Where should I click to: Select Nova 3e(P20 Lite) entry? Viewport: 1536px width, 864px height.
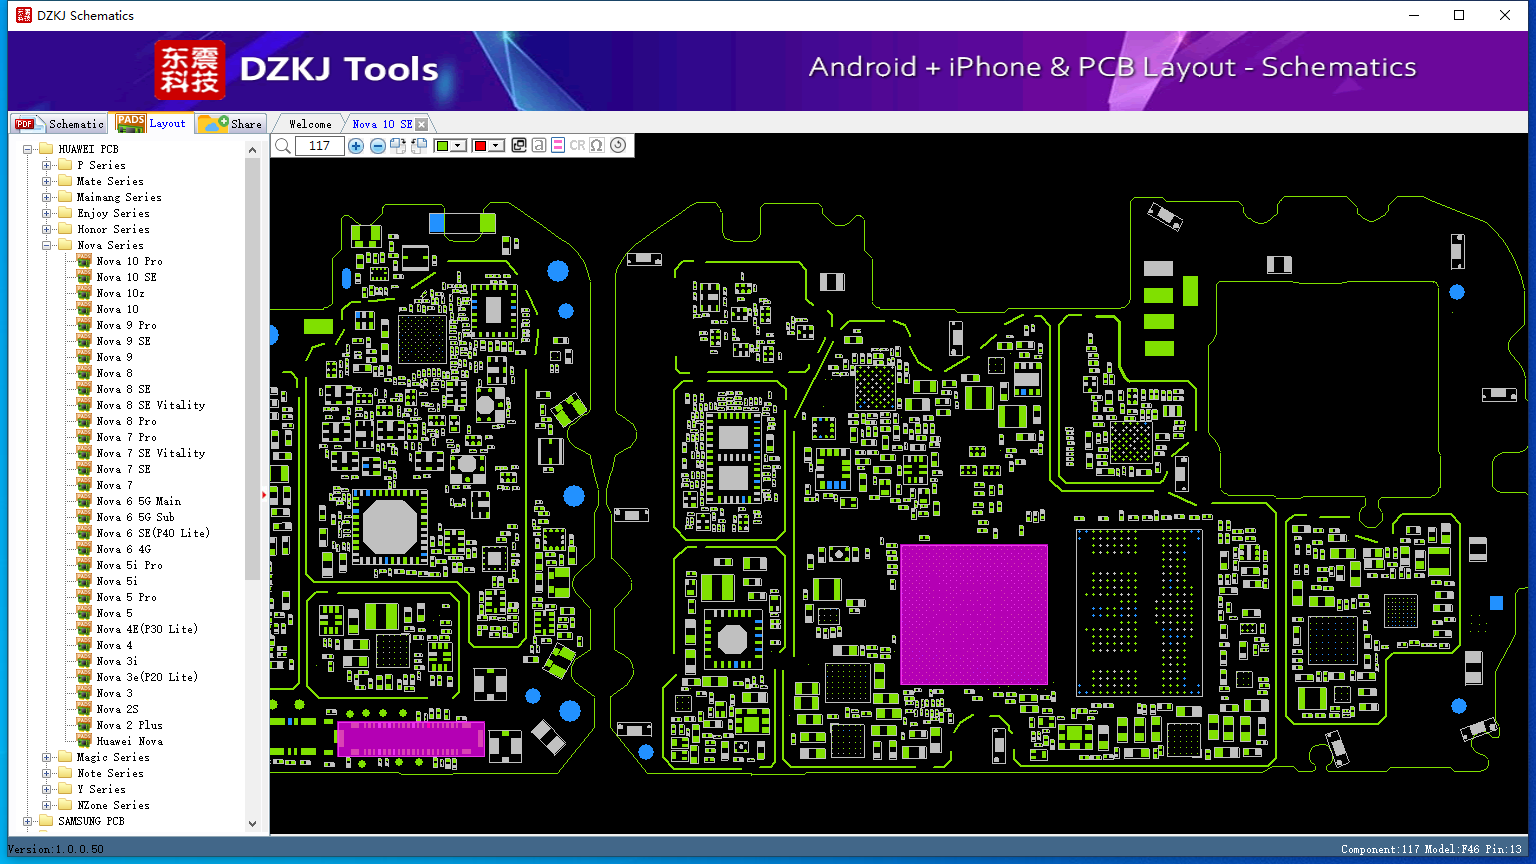coord(147,677)
